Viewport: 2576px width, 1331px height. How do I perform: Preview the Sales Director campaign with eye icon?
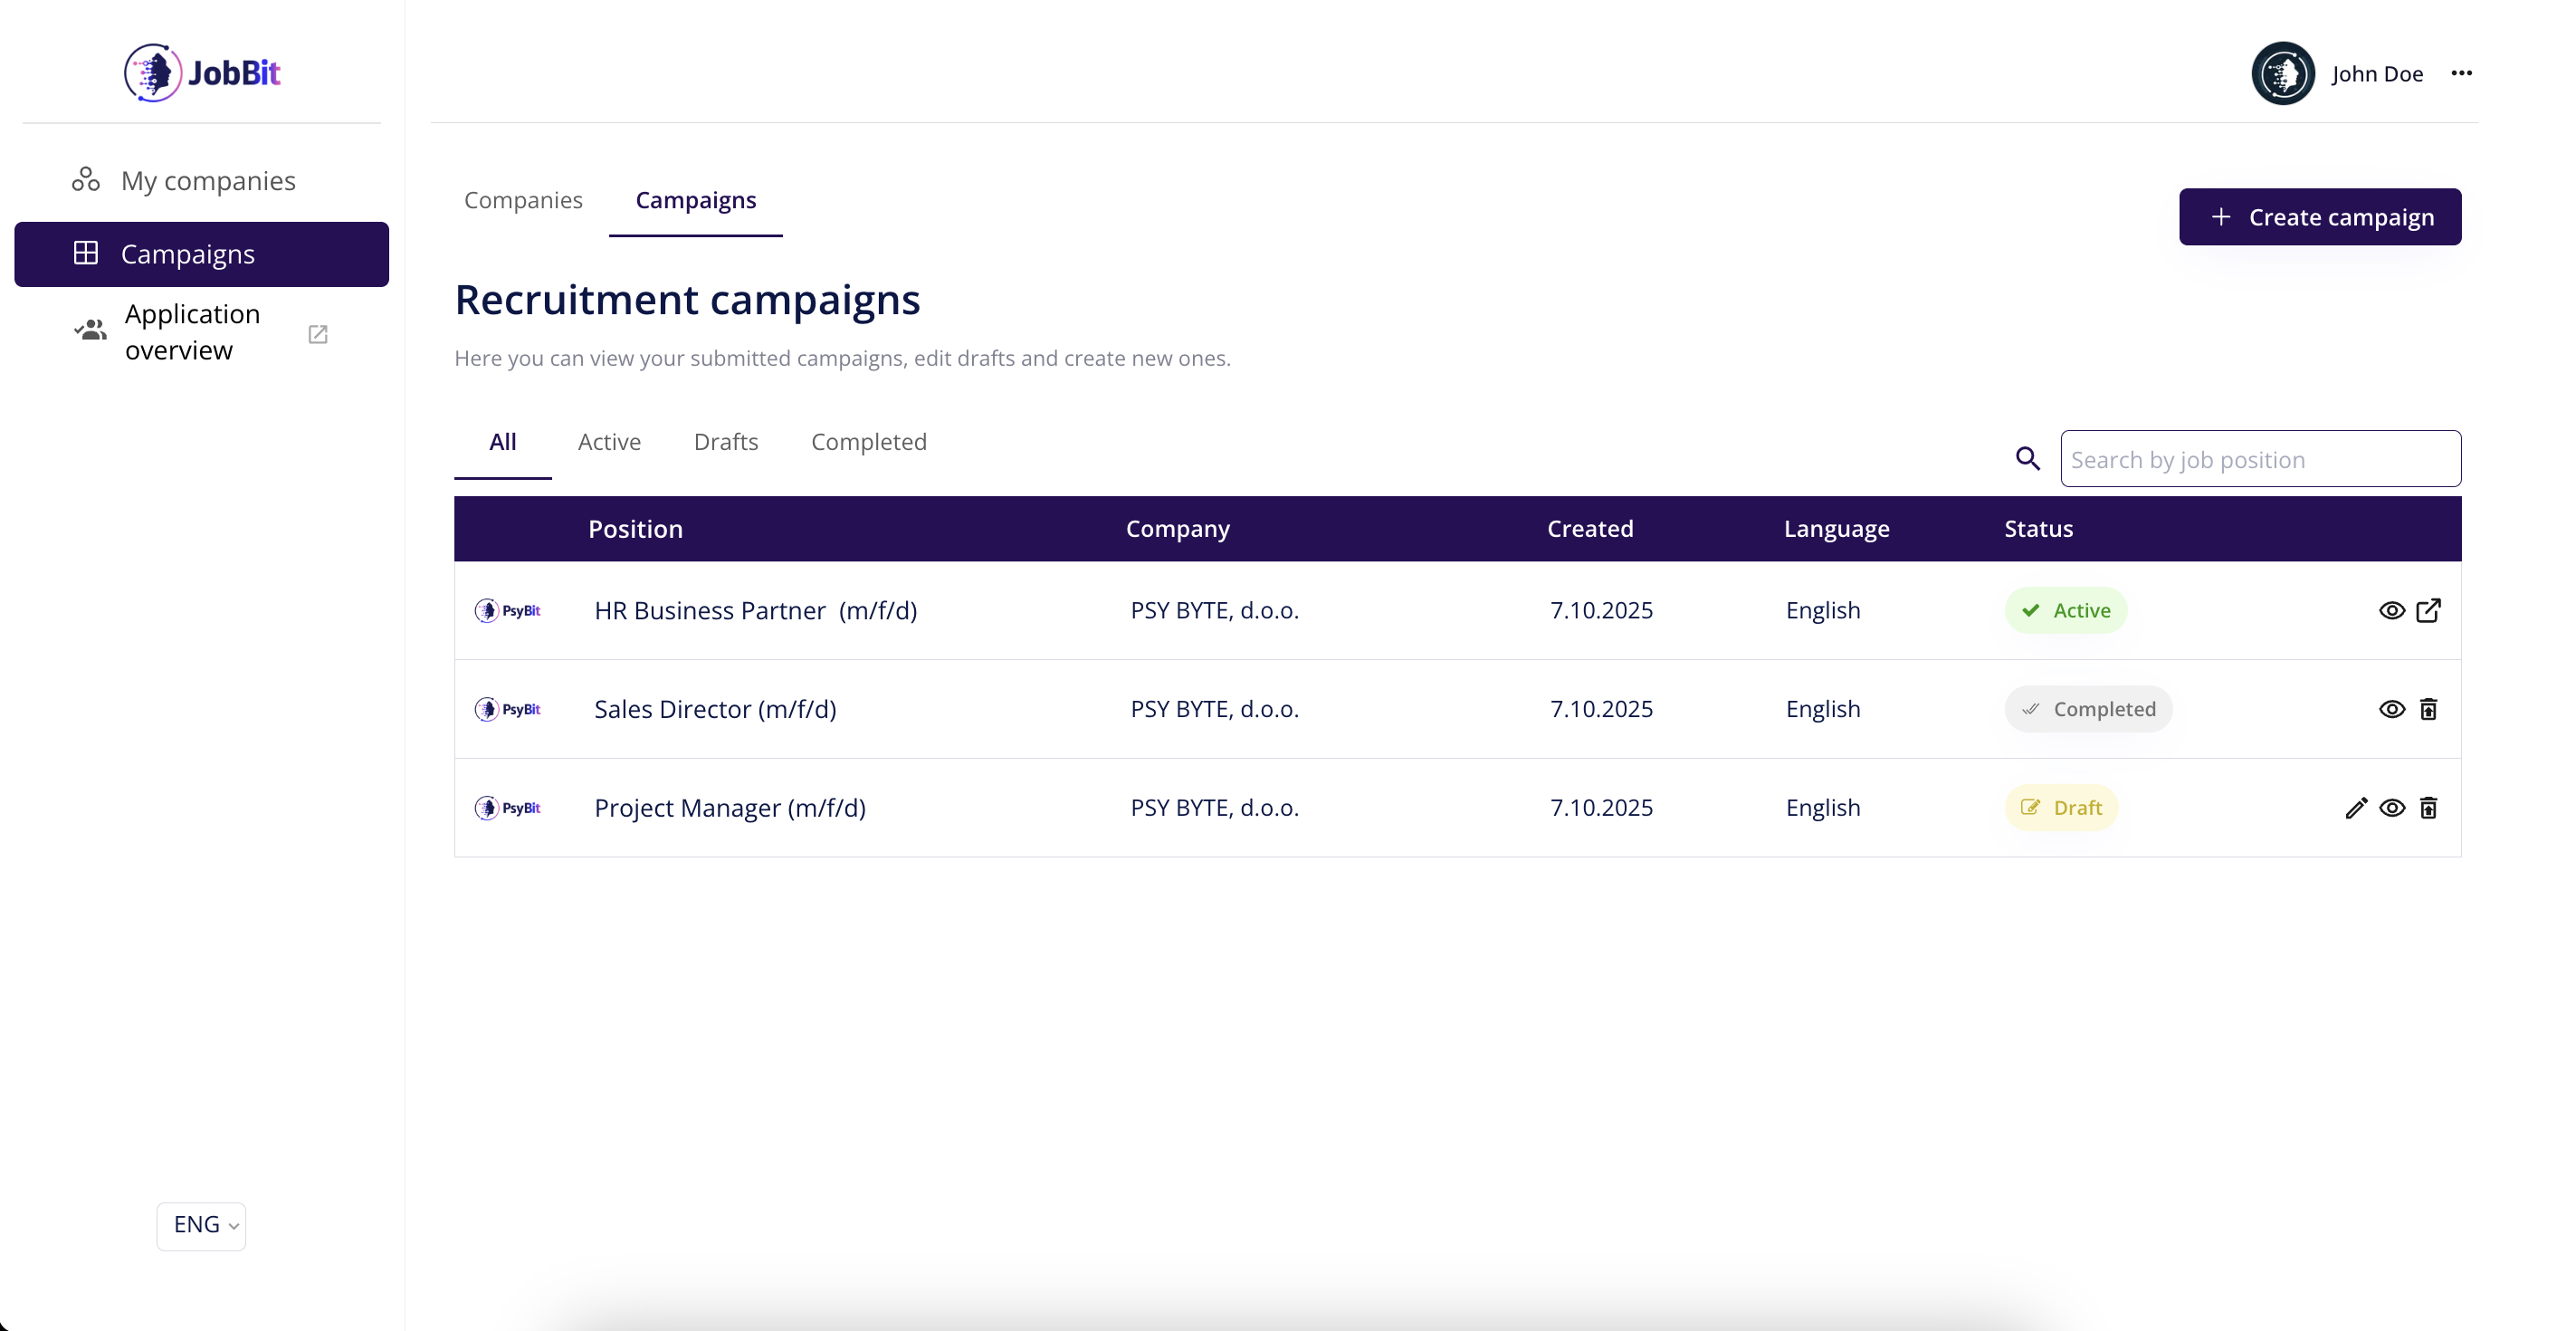pos(2391,709)
